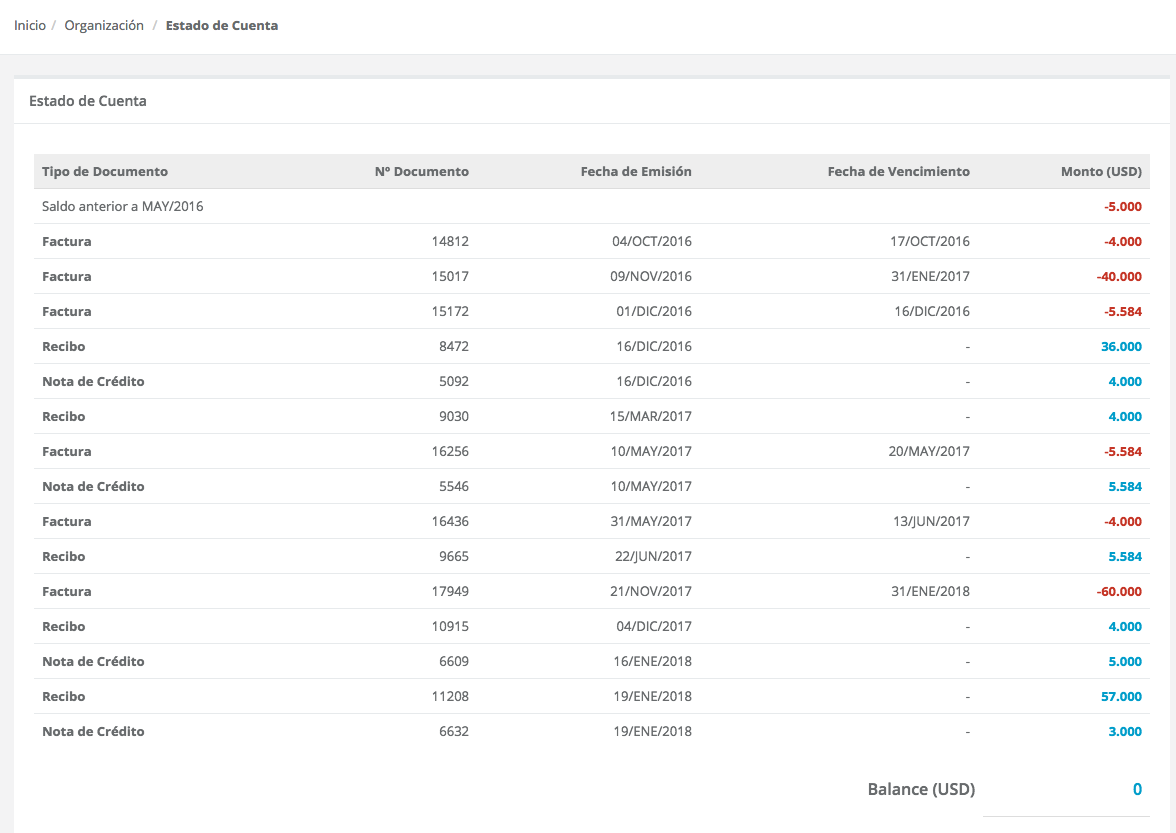This screenshot has height=833, width=1176.
Task: Select Nota de Crédito number 6632
Action: 453,731
